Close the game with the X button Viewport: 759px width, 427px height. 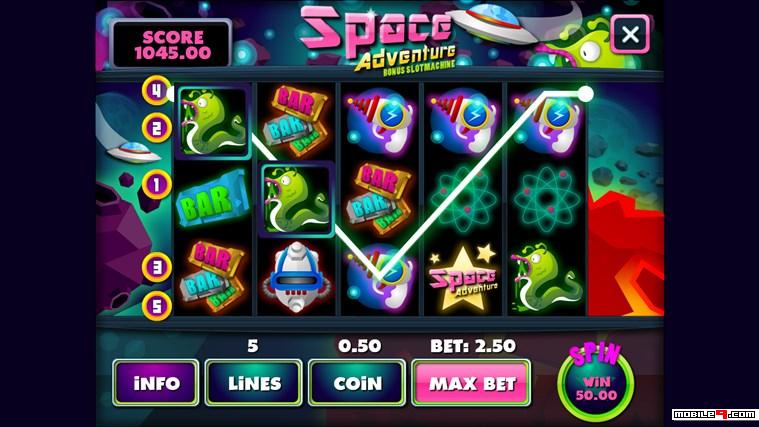630,34
